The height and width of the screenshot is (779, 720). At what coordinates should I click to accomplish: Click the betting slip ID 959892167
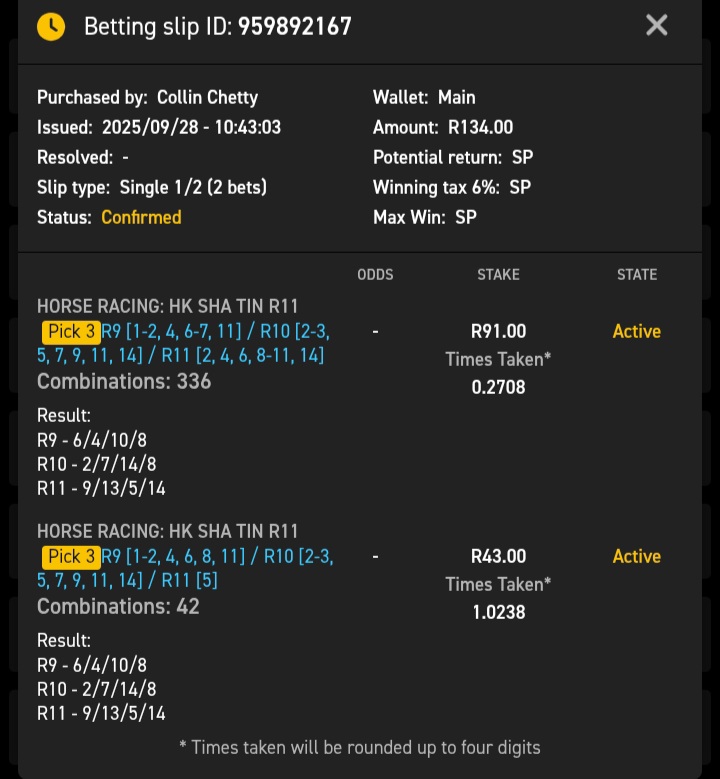tap(294, 27)
